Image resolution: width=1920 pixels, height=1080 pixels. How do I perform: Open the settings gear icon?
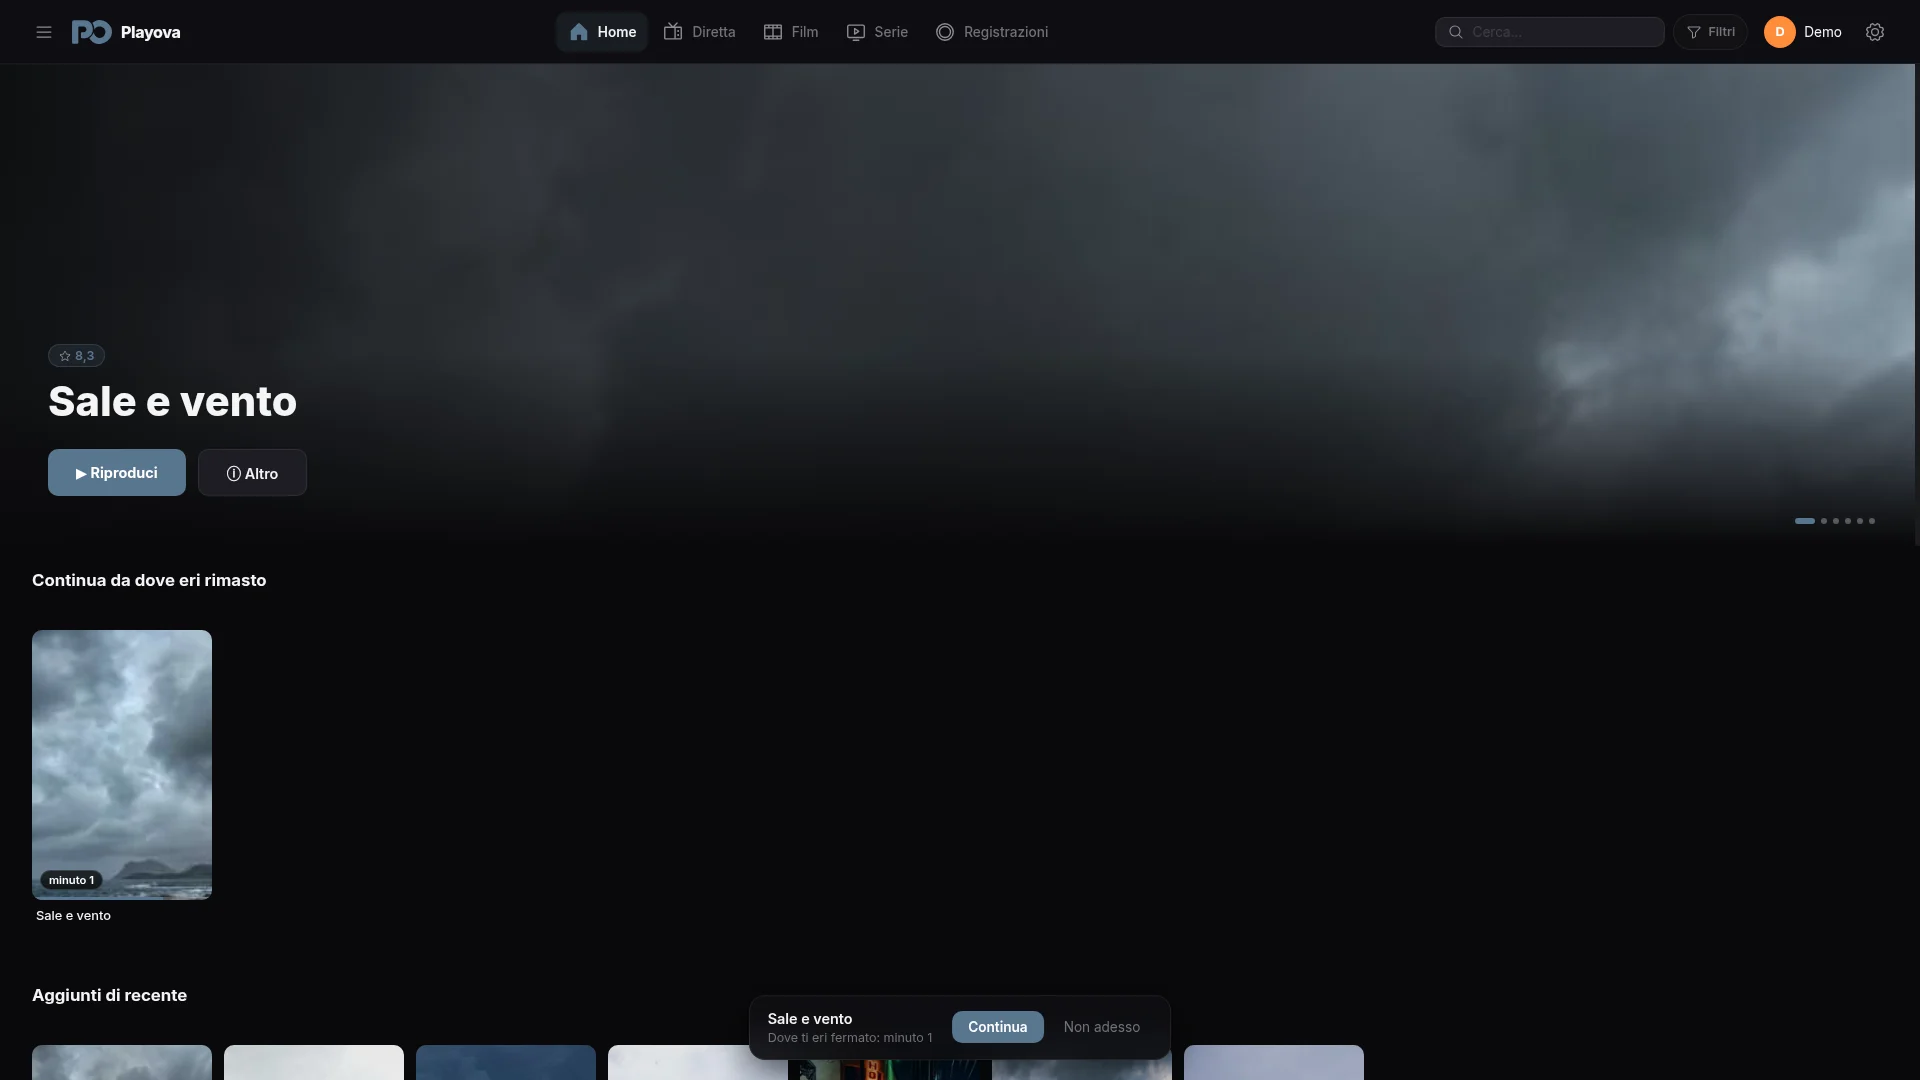click(1875, 32)
